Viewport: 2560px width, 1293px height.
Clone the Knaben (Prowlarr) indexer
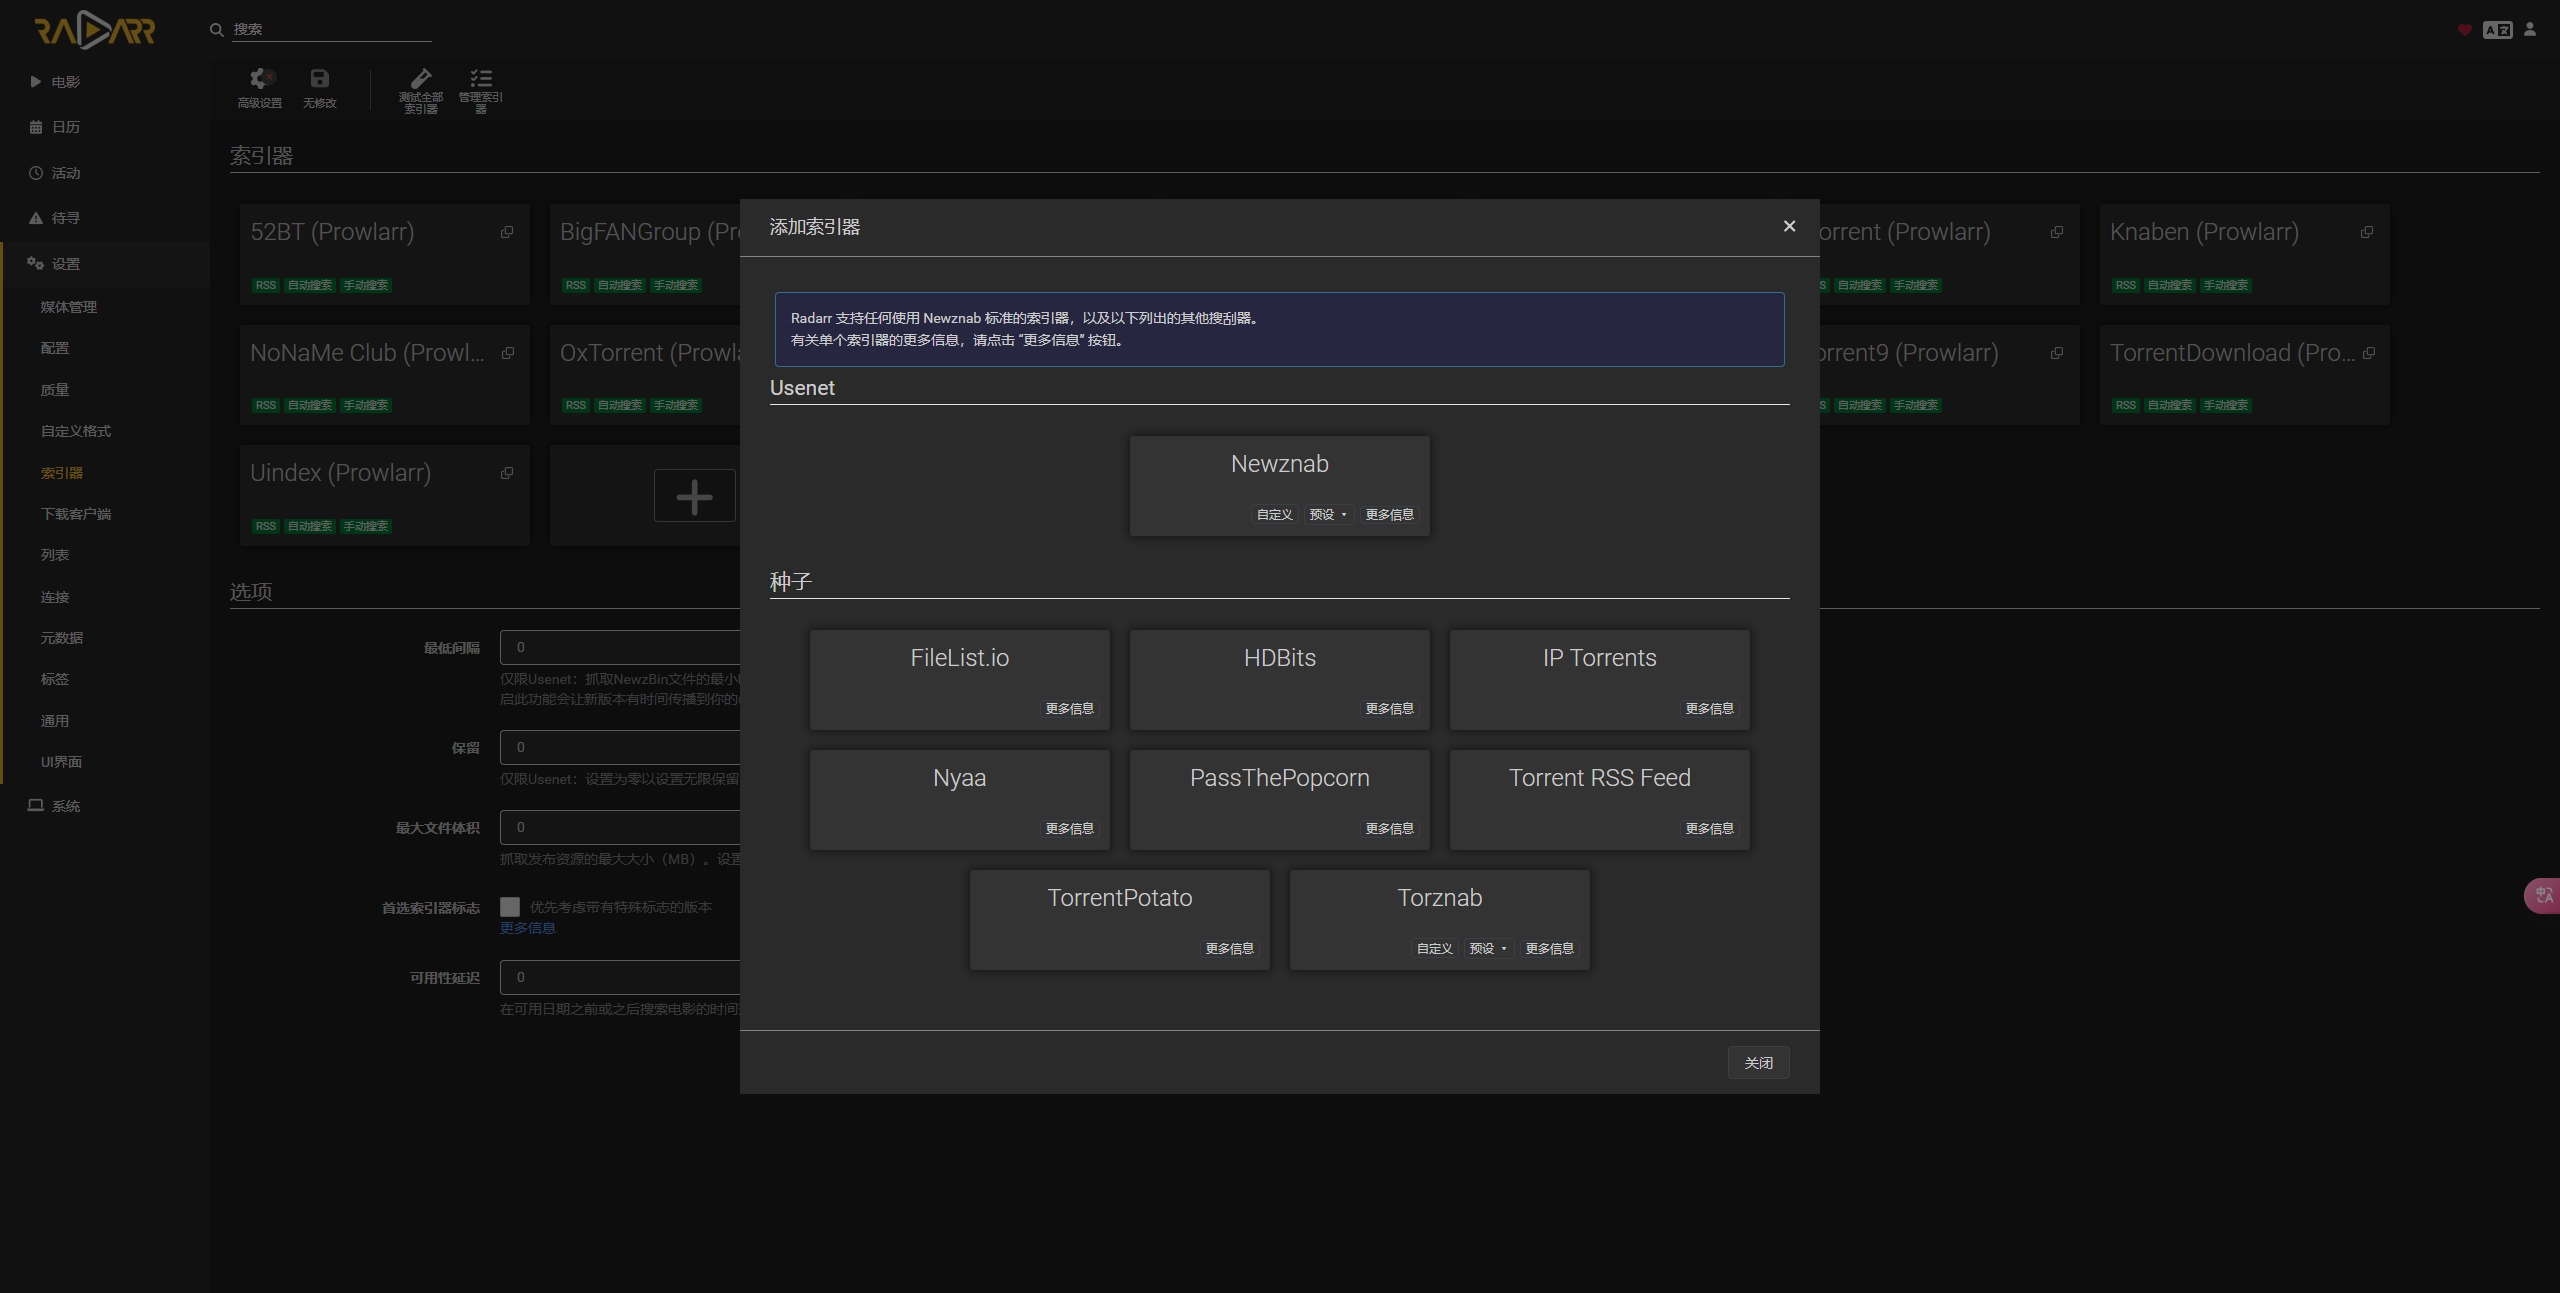coord(2367,232)
